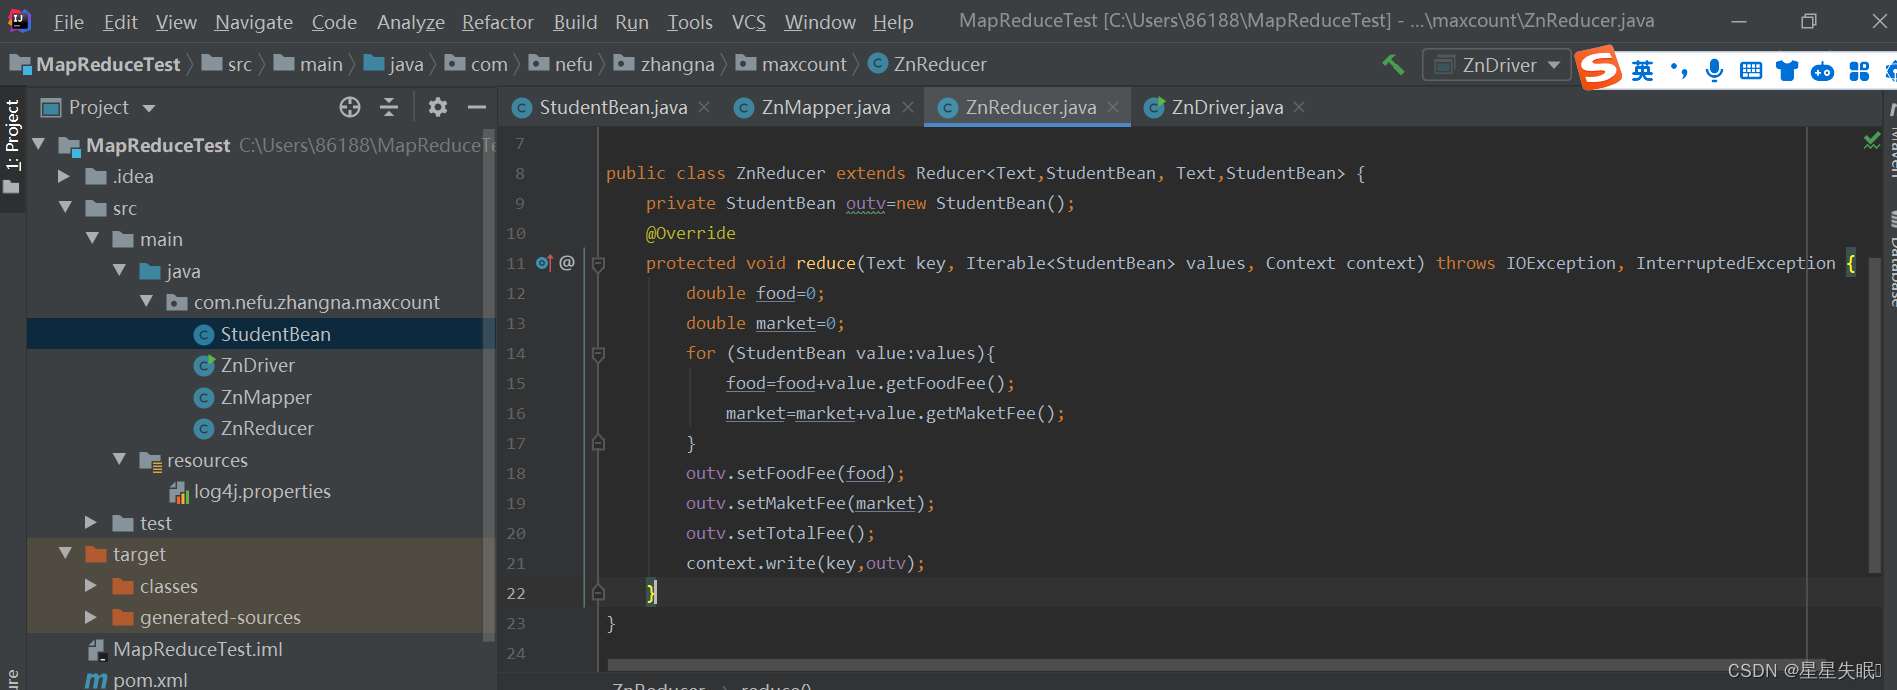Open the Refactor menu
The height and width of the screenshot is (690, 1897).
tap(498, 22)
